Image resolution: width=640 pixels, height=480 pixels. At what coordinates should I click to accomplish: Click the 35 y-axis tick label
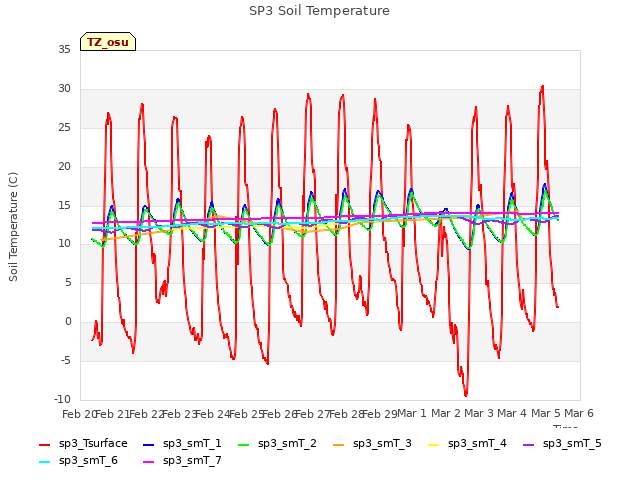64,50
